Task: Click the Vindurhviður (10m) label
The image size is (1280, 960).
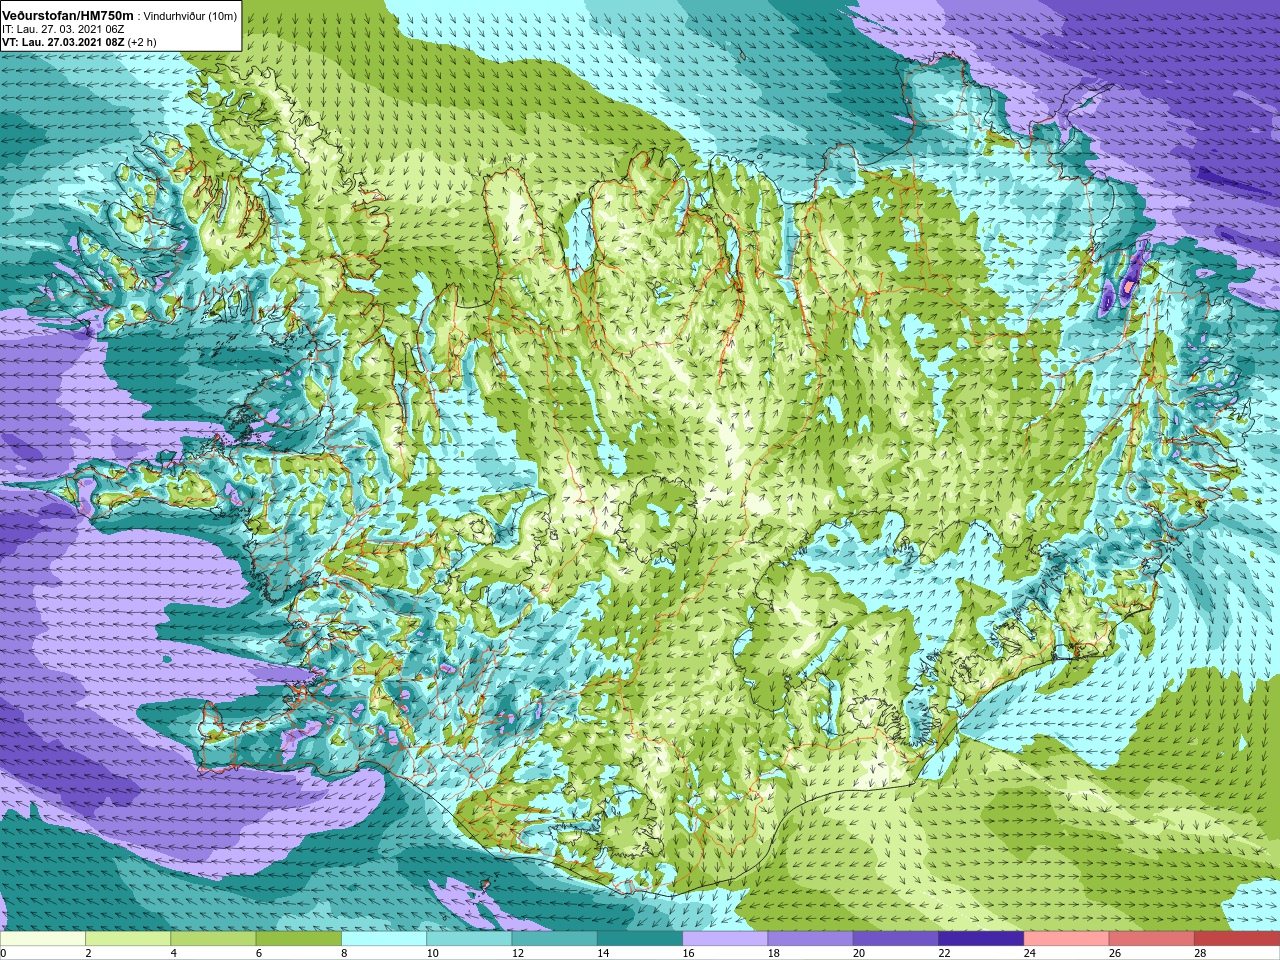Action: pyautogui.click(x=190, y=16)
